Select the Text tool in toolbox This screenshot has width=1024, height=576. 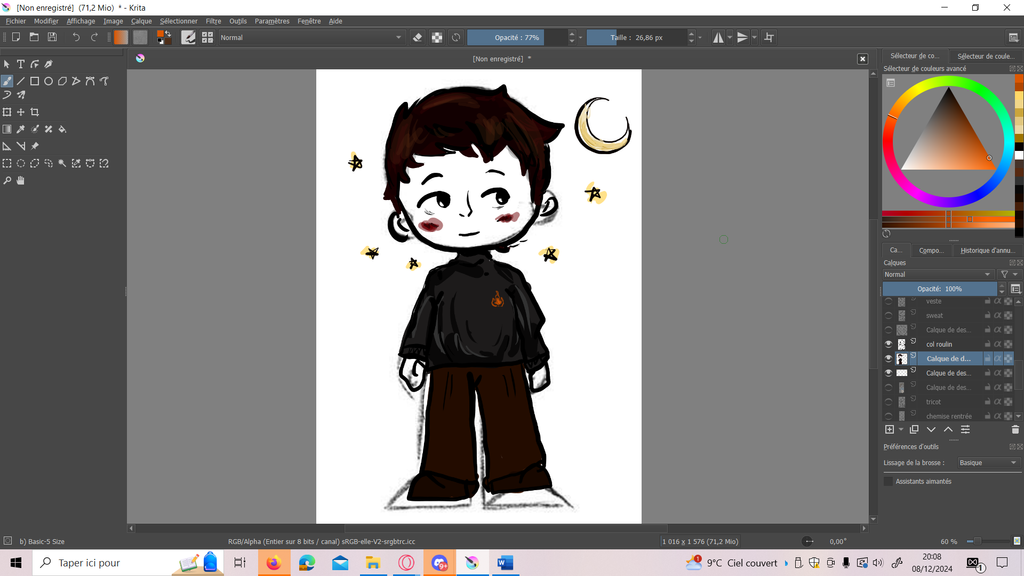pyautogui.click(x=20, y=64)
